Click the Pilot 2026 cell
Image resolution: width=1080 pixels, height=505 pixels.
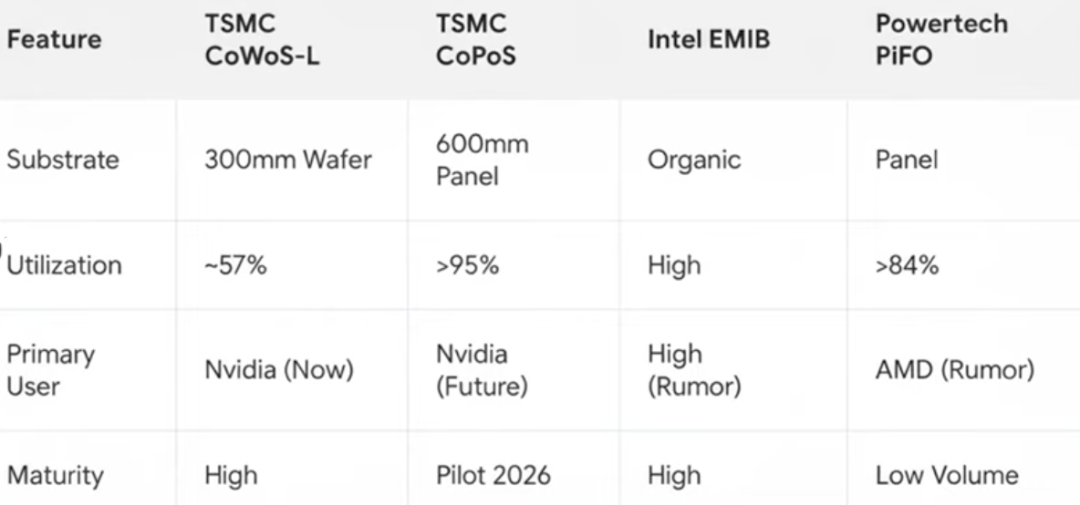[x=493, y=475]
